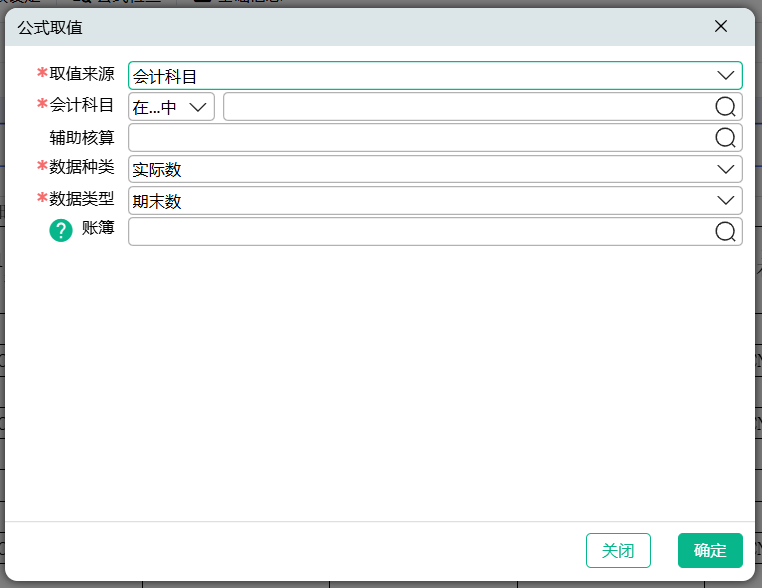Click the 确定 button
This screenshot has height=588, width=762.
pos(710,550)
